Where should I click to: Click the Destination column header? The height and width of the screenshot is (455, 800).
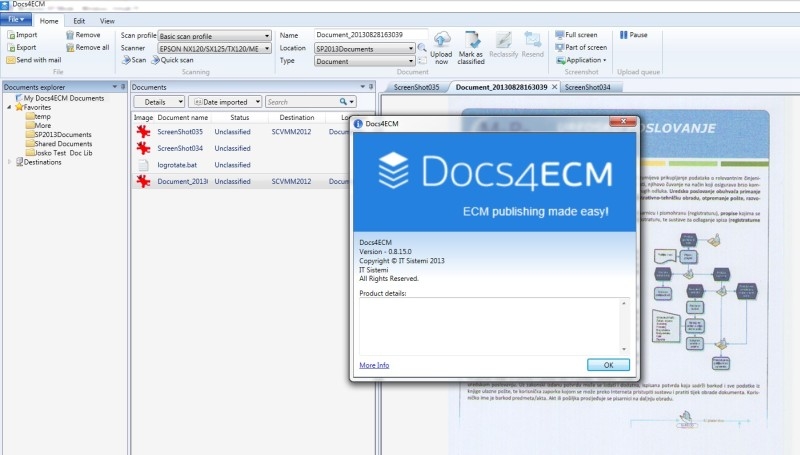297,117
